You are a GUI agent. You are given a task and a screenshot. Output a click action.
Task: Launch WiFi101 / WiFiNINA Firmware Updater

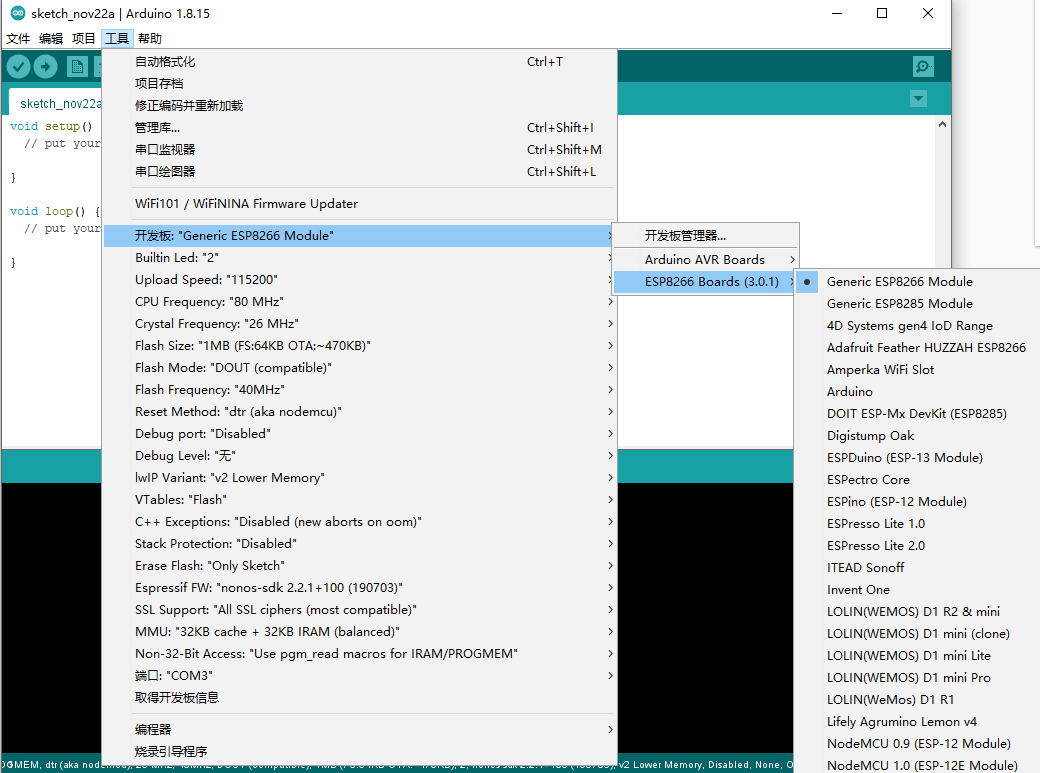(x=360, y=204)
